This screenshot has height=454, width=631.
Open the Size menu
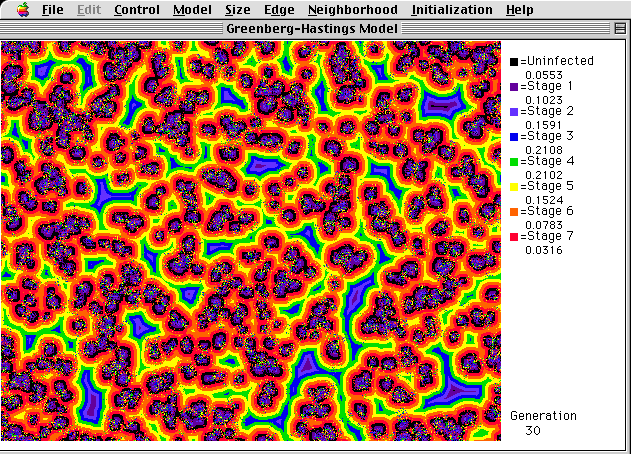(x=238, y=10)
